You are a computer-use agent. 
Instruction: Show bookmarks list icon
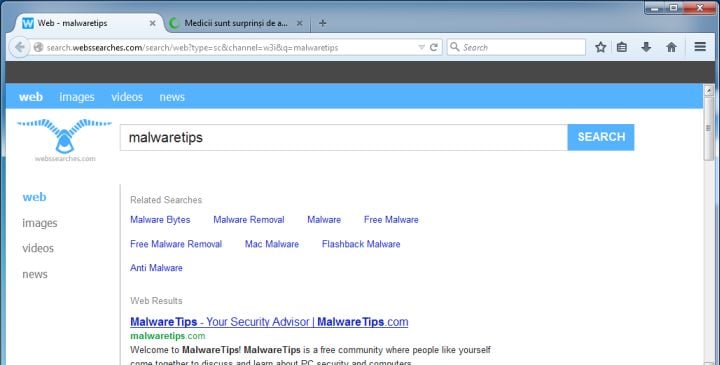point(622,47)
